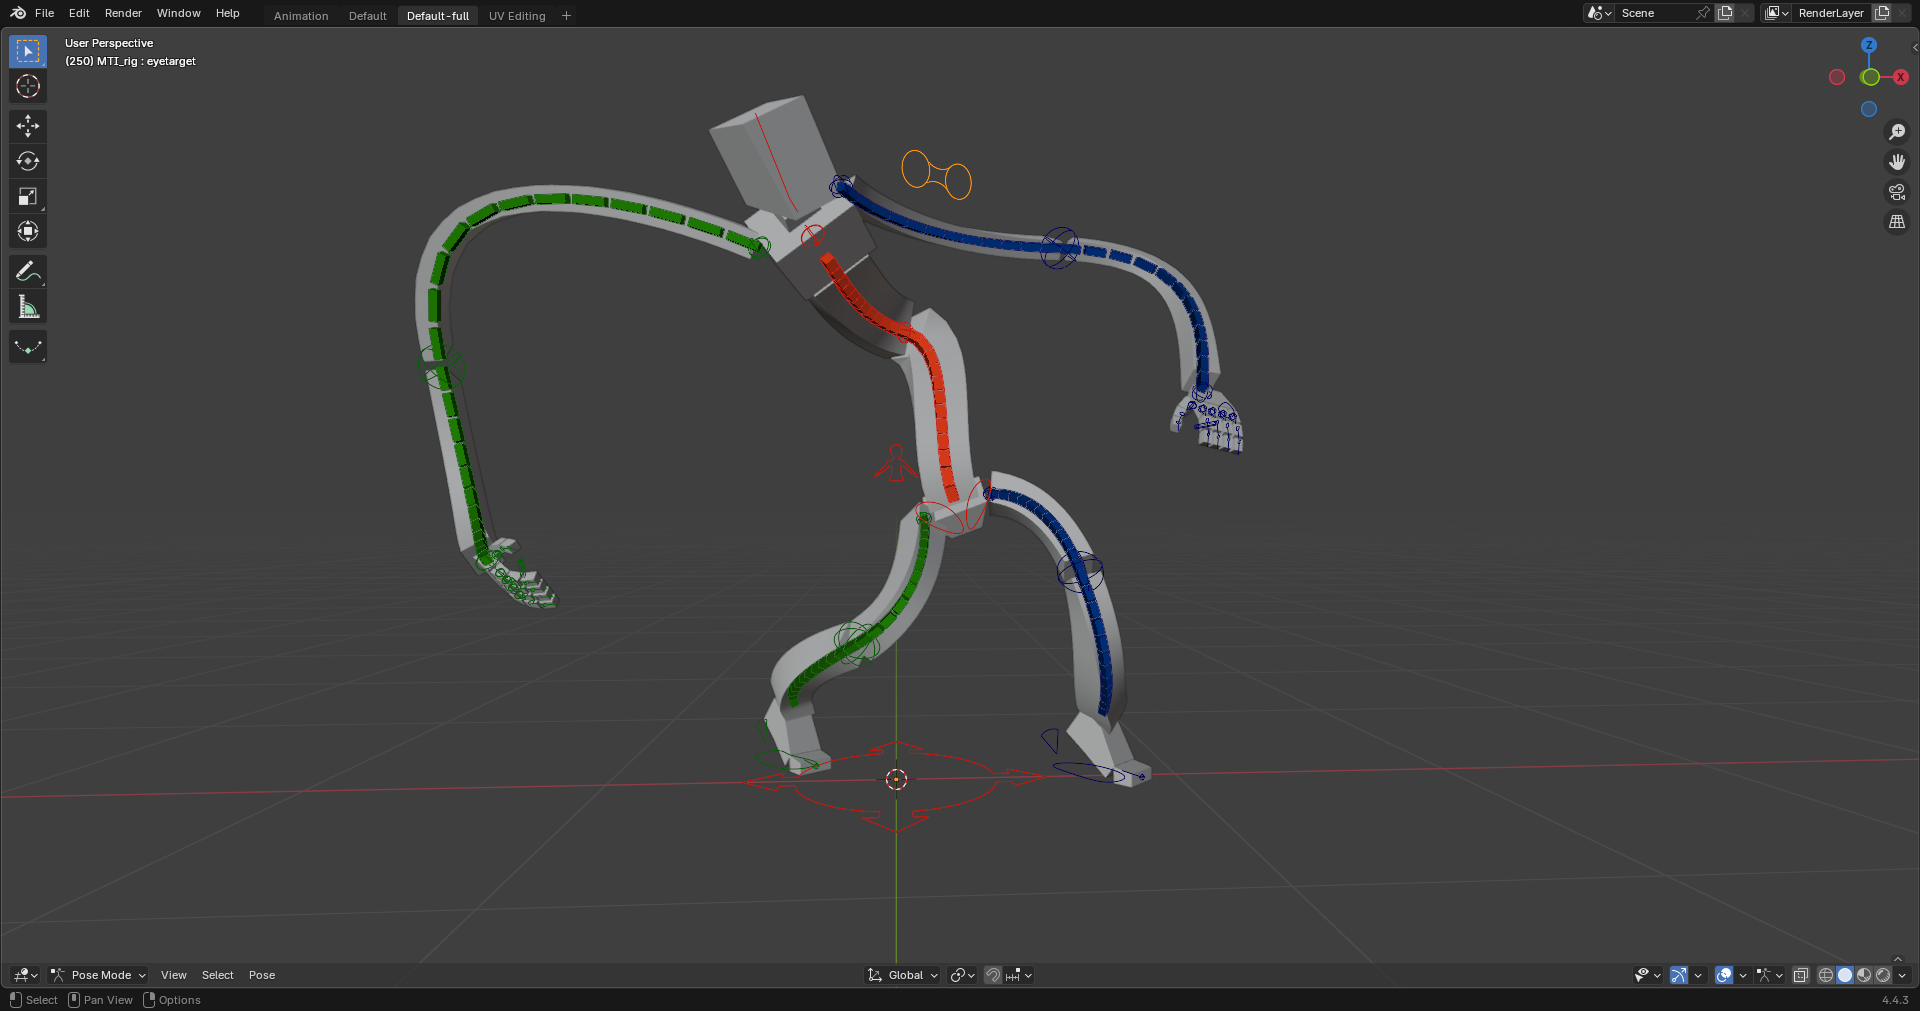Screen dimensions: 1920x1011
Task: Select the Cursor tool in the toolbar
Action: click(x=28, y=87)
